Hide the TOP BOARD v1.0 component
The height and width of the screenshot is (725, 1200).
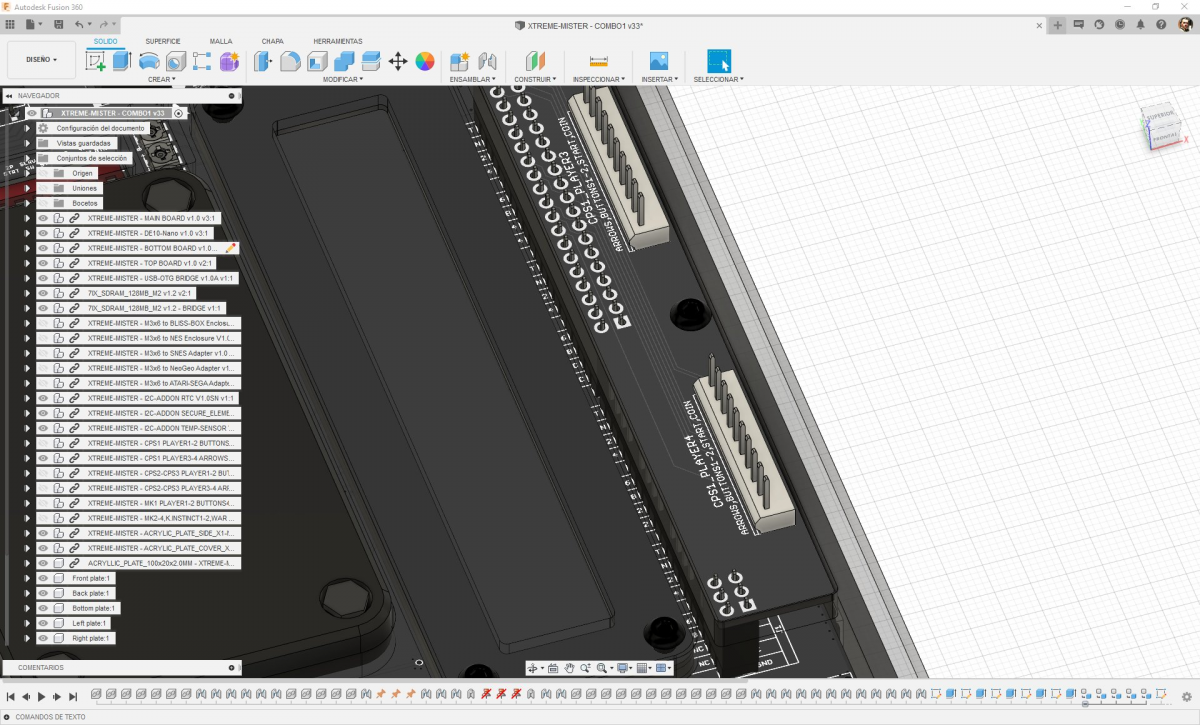(x=43, y=263)
